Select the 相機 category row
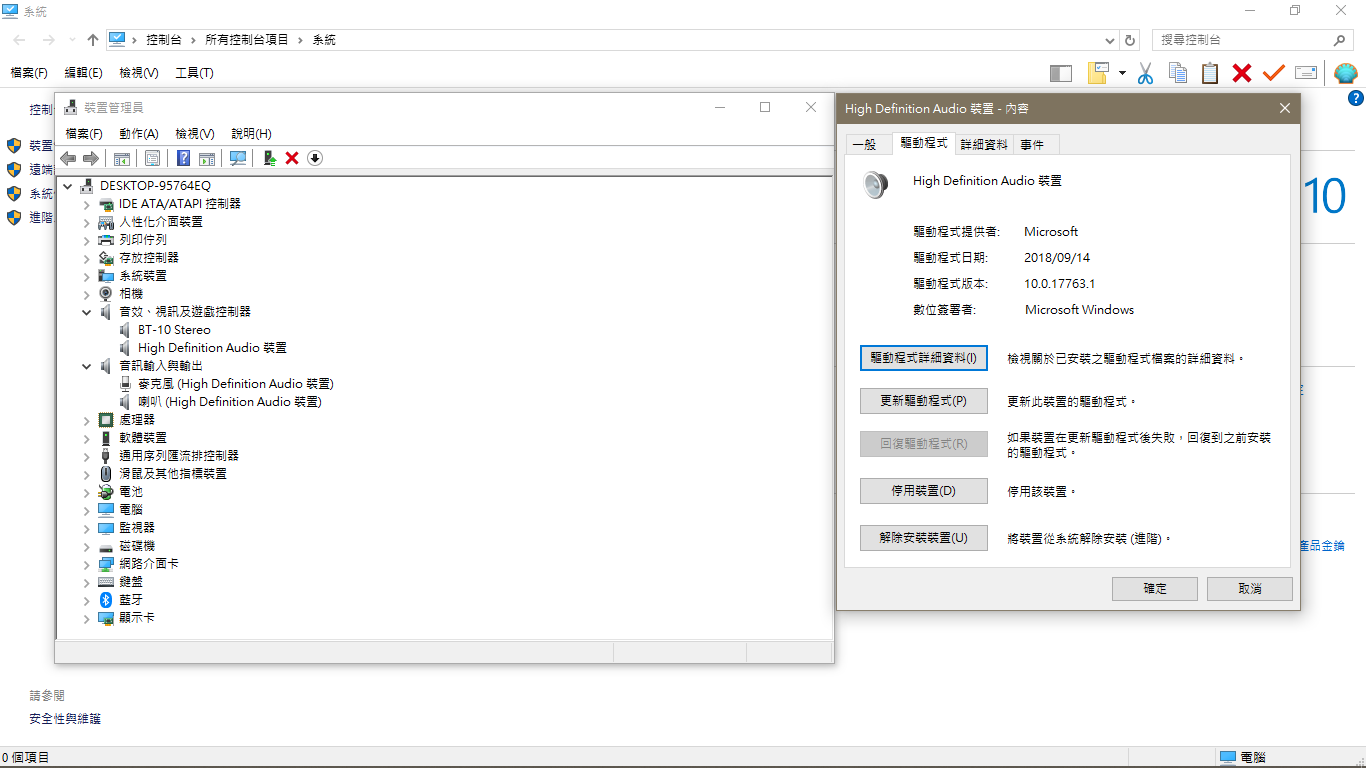1366x768 pixels. 131,294
